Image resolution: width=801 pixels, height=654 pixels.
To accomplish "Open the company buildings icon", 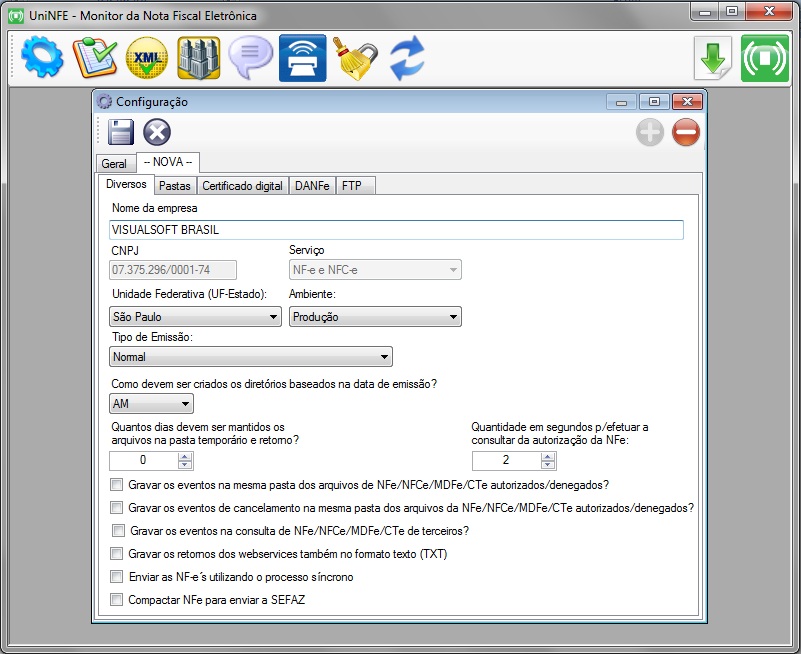I will click(199, 58).
